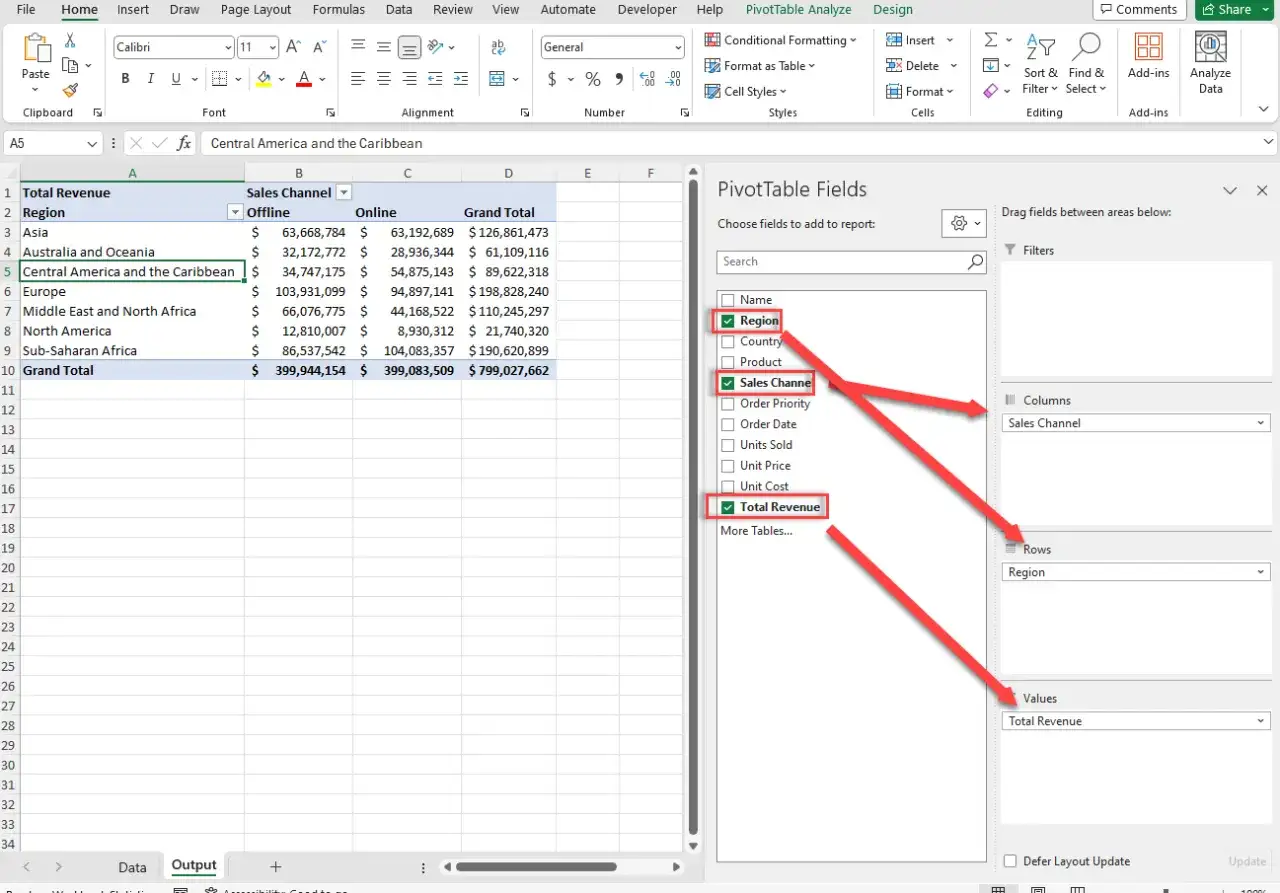This screenshot has height=893, width=1280.
Task: Click the Format Painter brush icon
Action: (x=70, y=89)
